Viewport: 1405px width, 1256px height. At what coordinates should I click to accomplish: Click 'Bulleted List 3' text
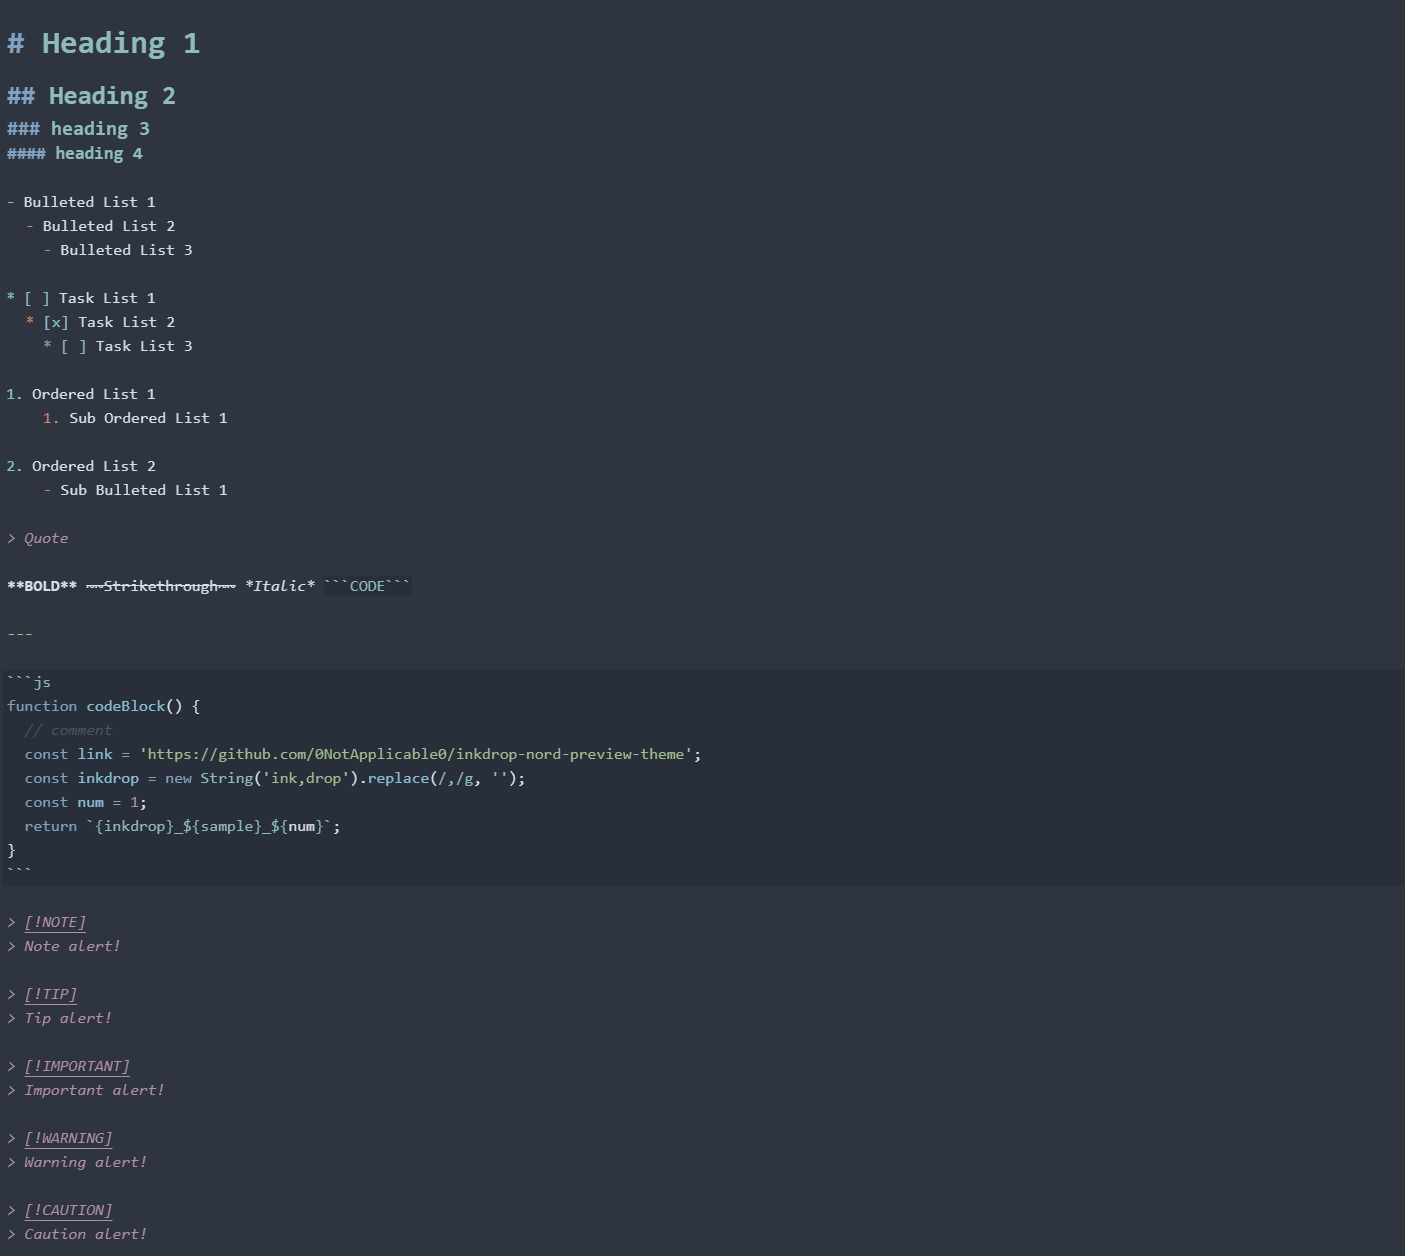[126, 250]
